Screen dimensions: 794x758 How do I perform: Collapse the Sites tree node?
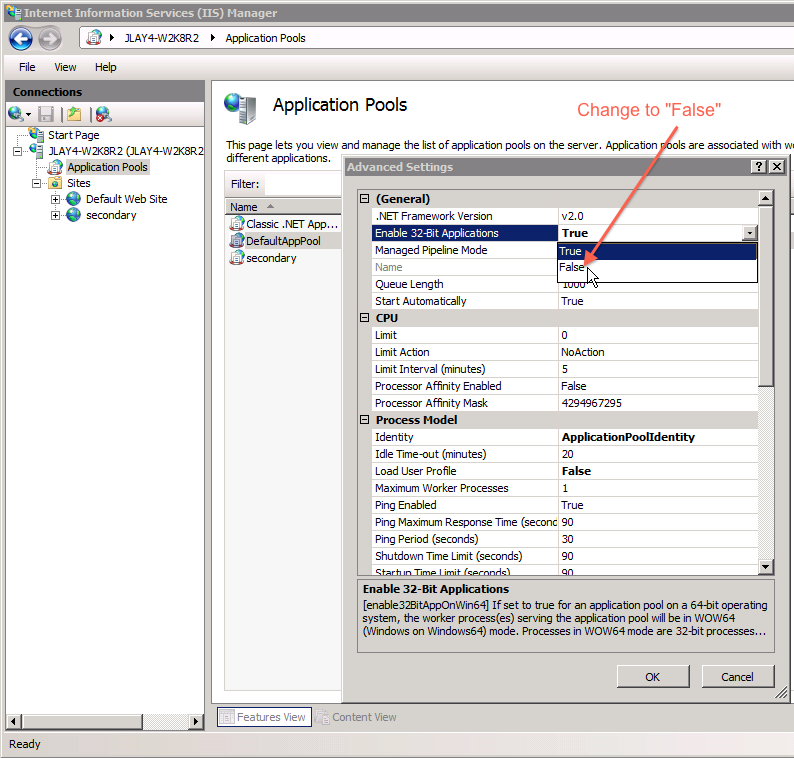pos(36,183)
